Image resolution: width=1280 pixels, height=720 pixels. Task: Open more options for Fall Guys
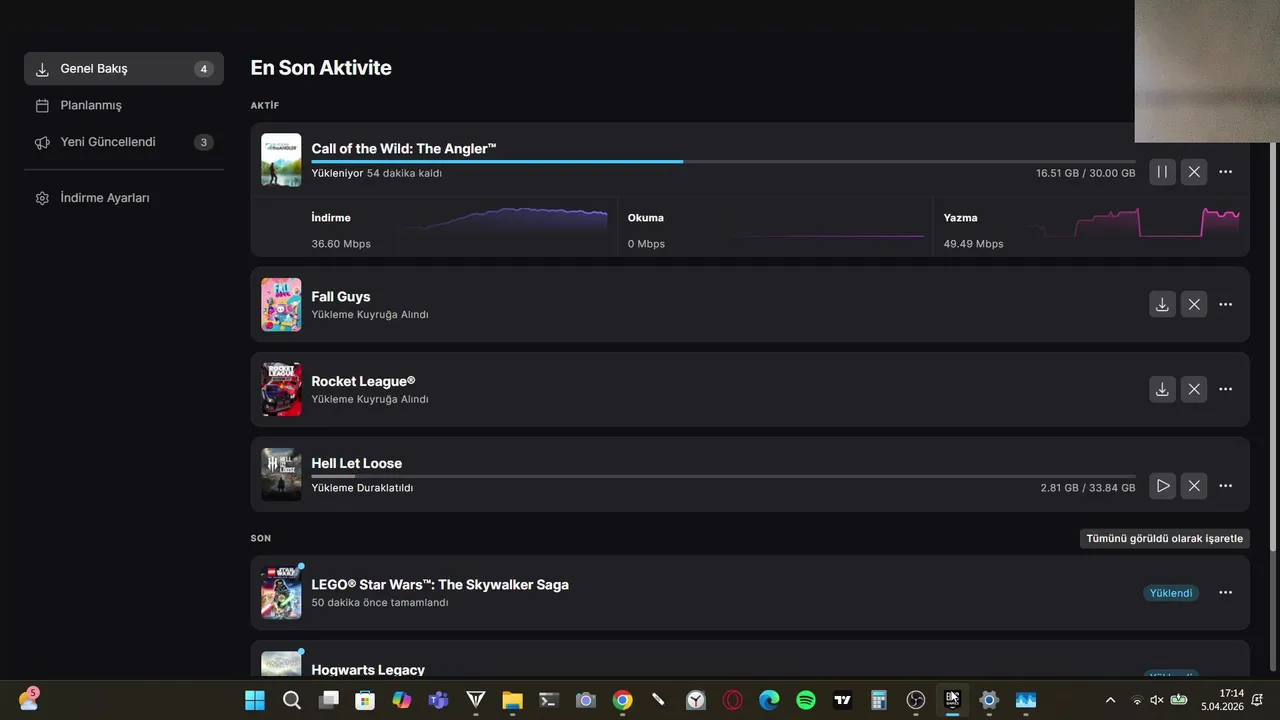(x=1226, y=304)
